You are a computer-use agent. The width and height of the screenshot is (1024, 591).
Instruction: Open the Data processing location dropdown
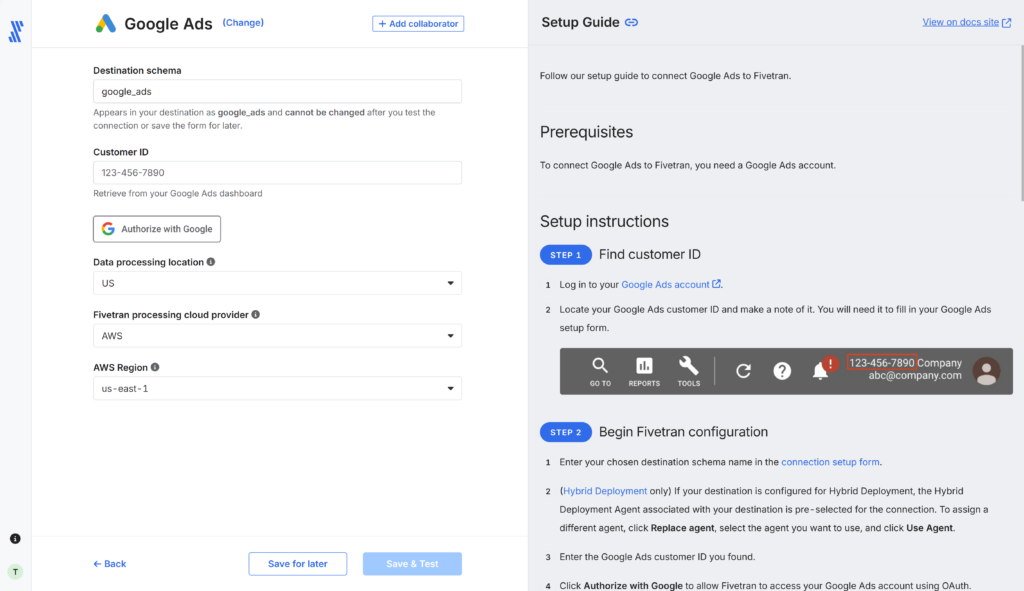pyautogui.click(x=278, y=283)
